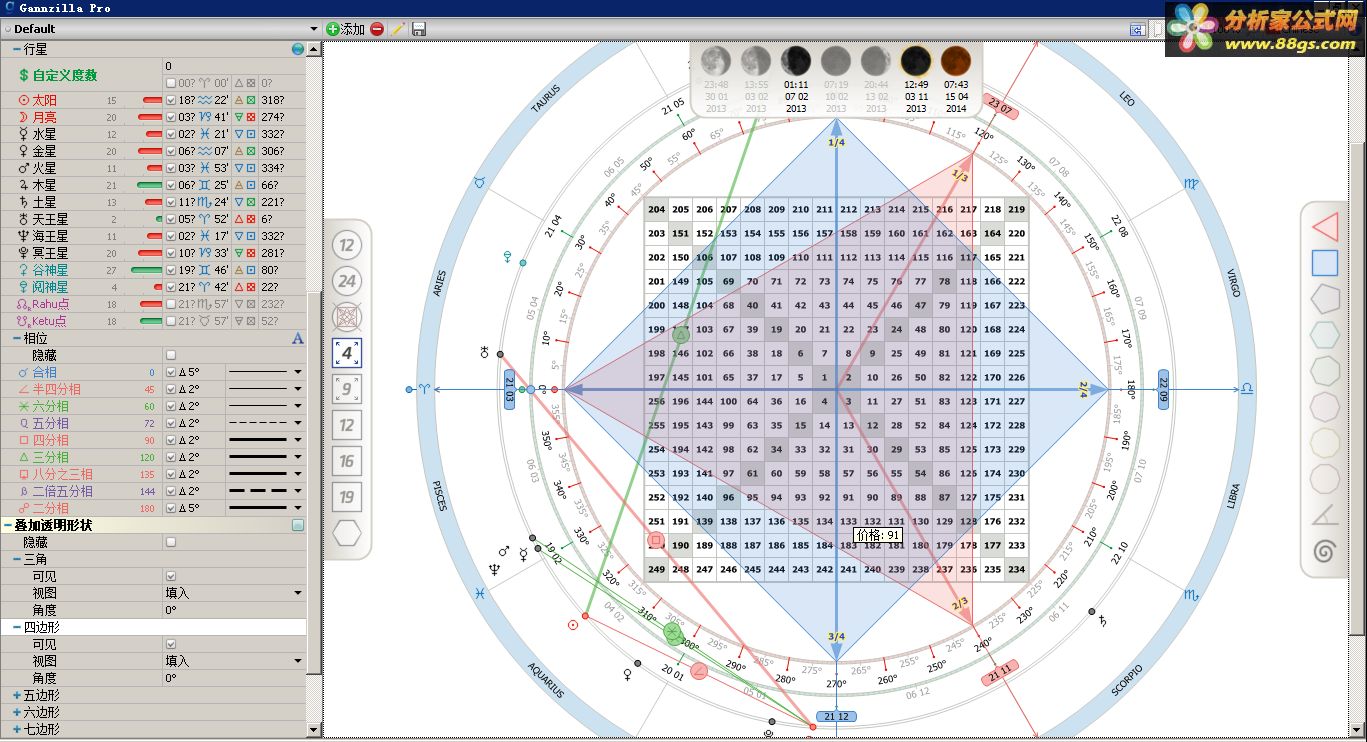The image size is (1367, 742).
Task: Collapse the 行星 section
Action: pos(16,49)
